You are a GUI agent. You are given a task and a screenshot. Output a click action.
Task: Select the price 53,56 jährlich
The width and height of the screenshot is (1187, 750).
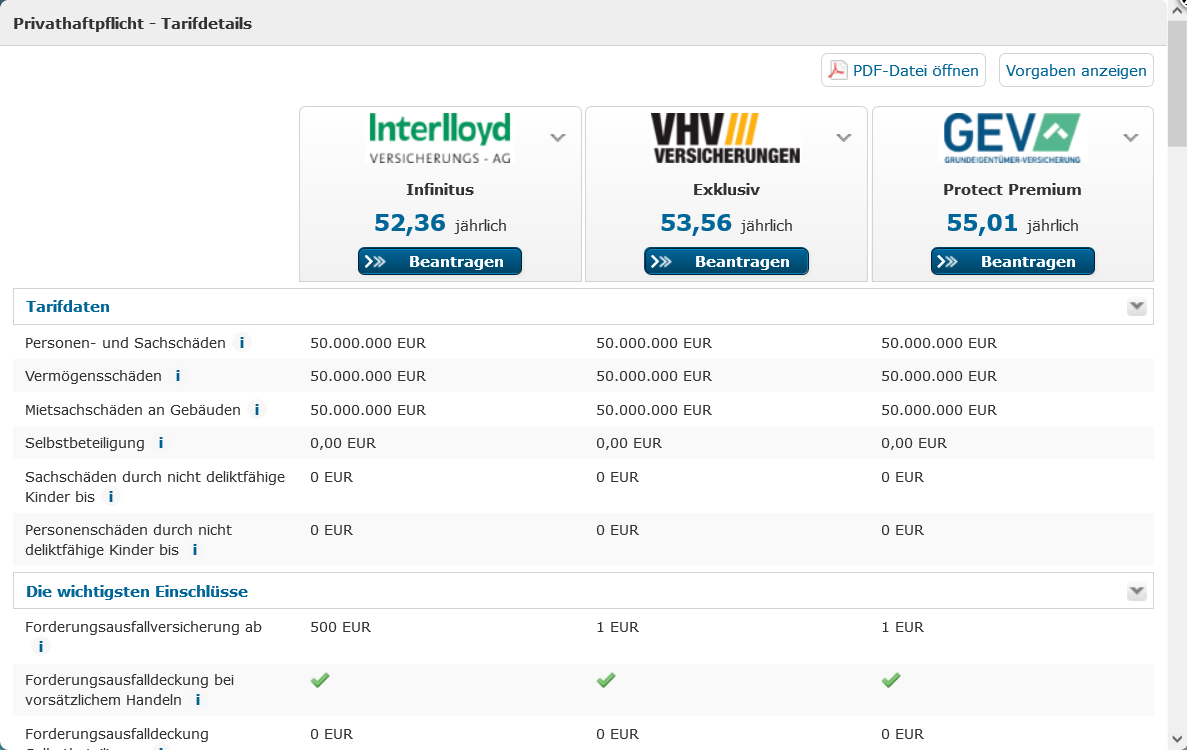coord(726,223)
